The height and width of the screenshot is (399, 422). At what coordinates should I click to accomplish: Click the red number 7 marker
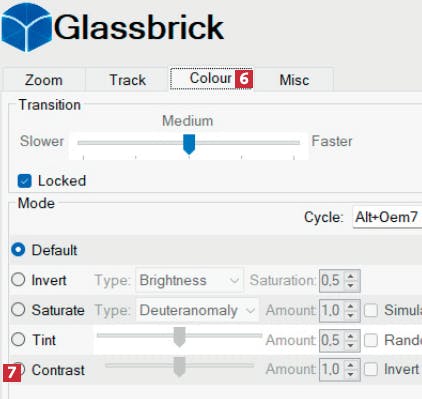pyautogui.click(x=12, y=373)
